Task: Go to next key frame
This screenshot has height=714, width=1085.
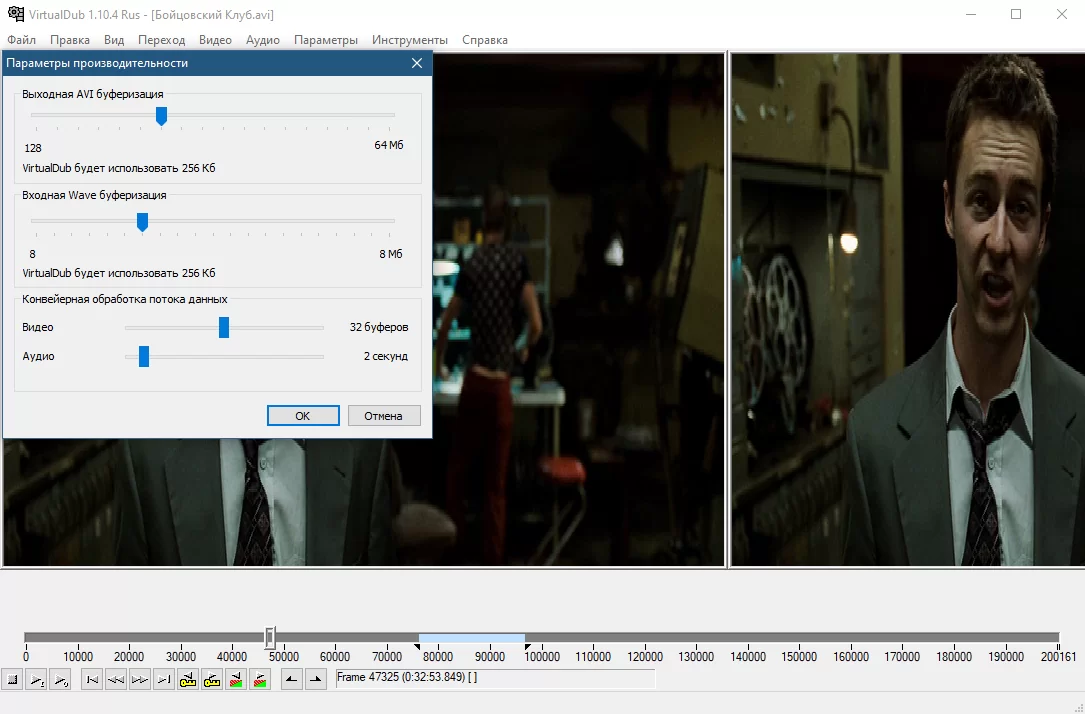Action: tap(212, 680)
